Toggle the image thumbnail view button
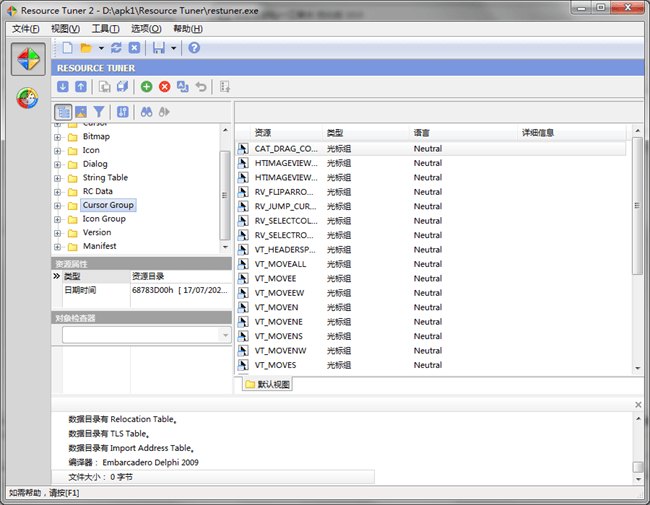Viewport: 650px width, 505px height. click(81, 112)
